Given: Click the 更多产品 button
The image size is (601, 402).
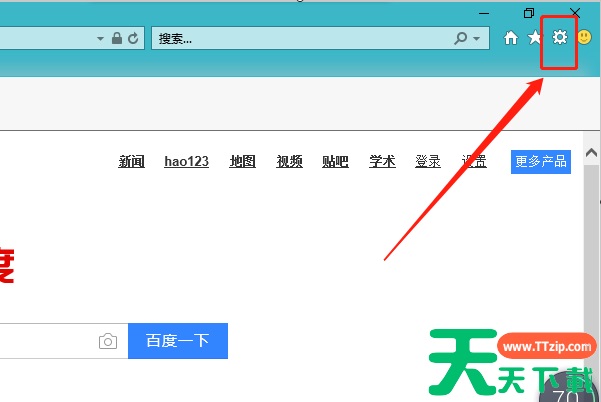Looking at the screenshot, I should [x=541, y=162].
